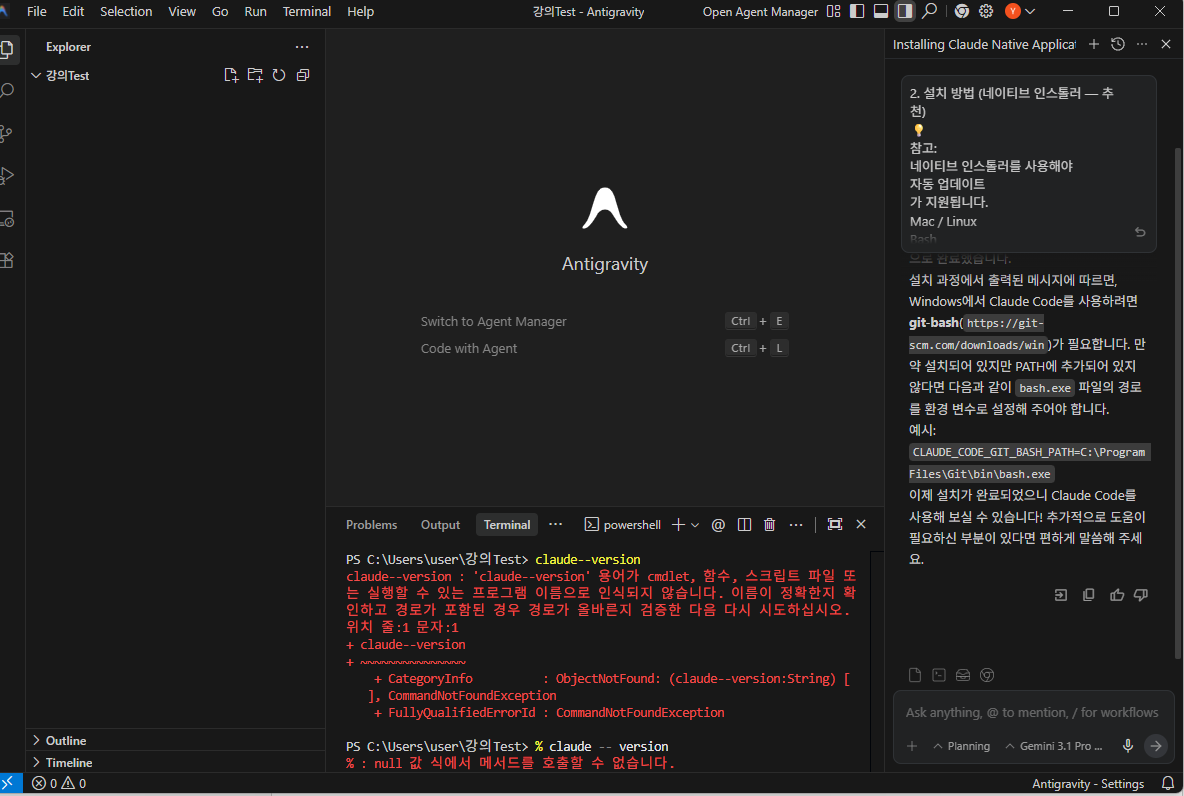Click the powershell terminal label
This screenshot has width=1184, height=796.
coord(623,525)
